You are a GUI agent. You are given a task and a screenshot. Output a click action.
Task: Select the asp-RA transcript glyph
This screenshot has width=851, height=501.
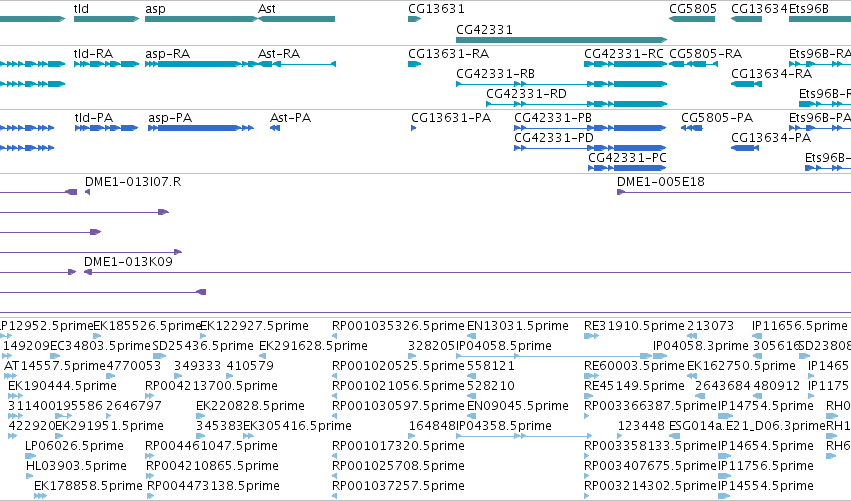click(201, 64)
